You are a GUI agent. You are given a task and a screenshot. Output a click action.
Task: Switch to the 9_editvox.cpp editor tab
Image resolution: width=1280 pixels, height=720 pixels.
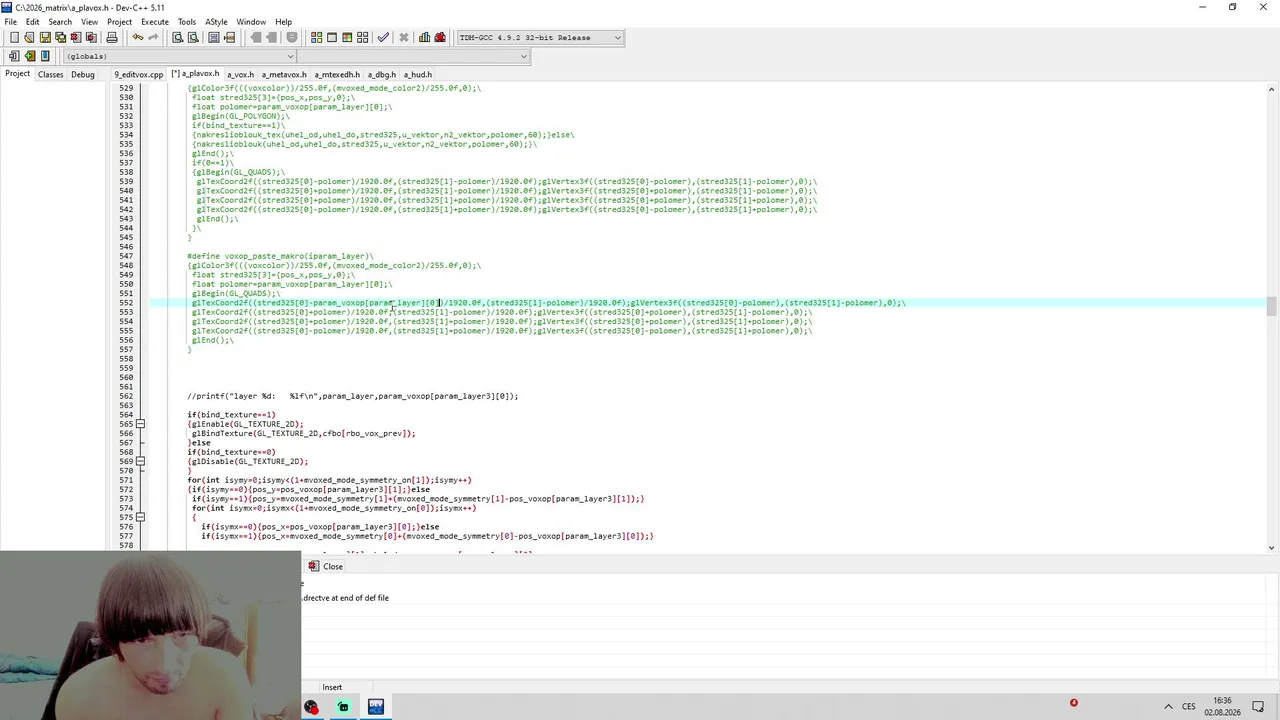pos(138,74)
